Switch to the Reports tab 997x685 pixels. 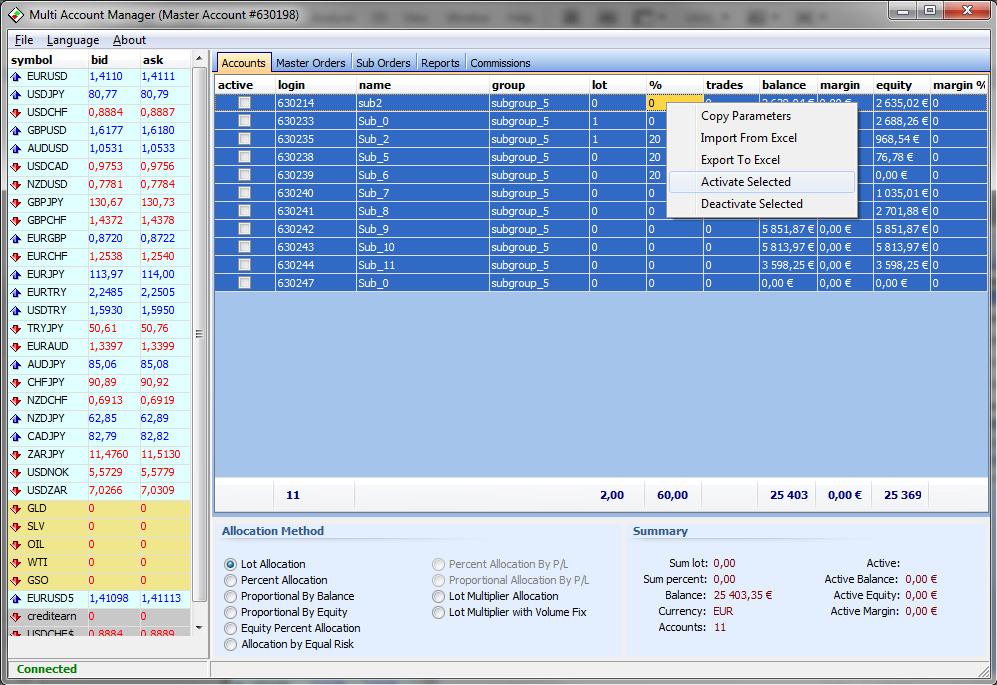pos(440,63)
